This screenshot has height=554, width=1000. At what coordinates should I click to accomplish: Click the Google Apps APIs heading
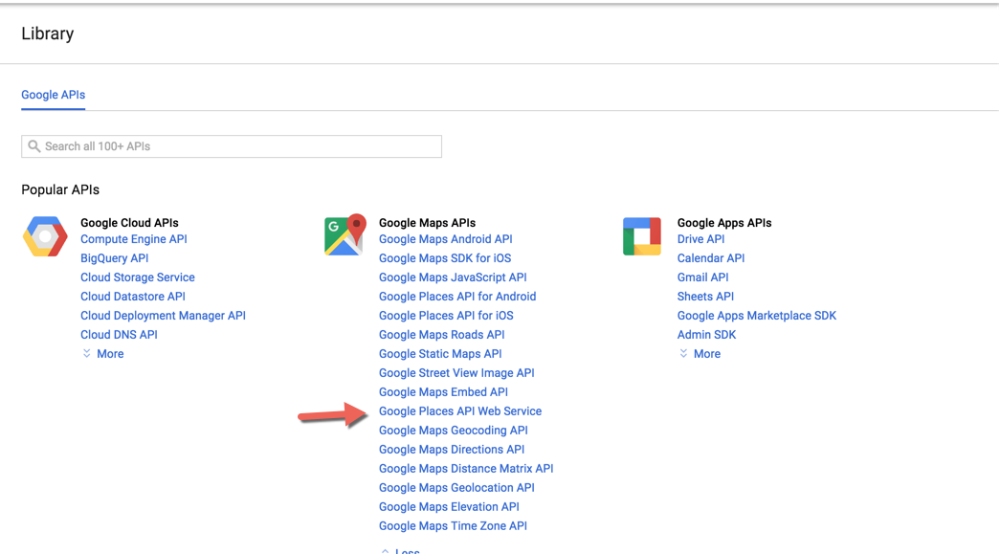coord(724,223)
